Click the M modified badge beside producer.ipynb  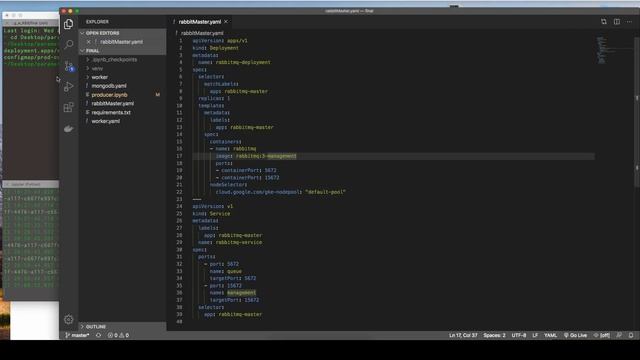click(x=158, y=95)
